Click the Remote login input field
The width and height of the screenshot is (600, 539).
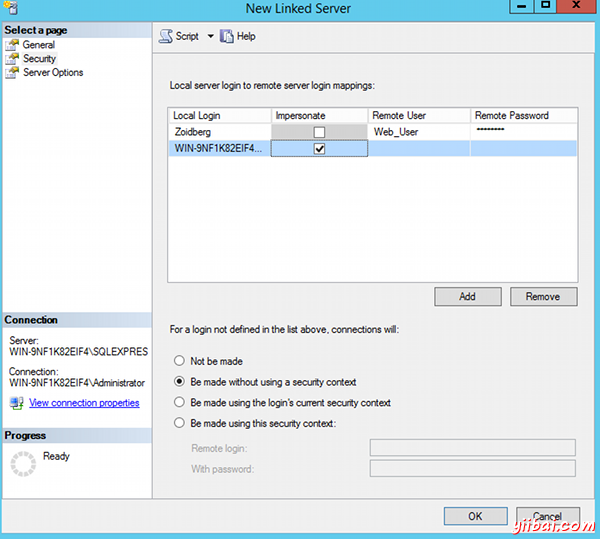click(x=473, y=448)
